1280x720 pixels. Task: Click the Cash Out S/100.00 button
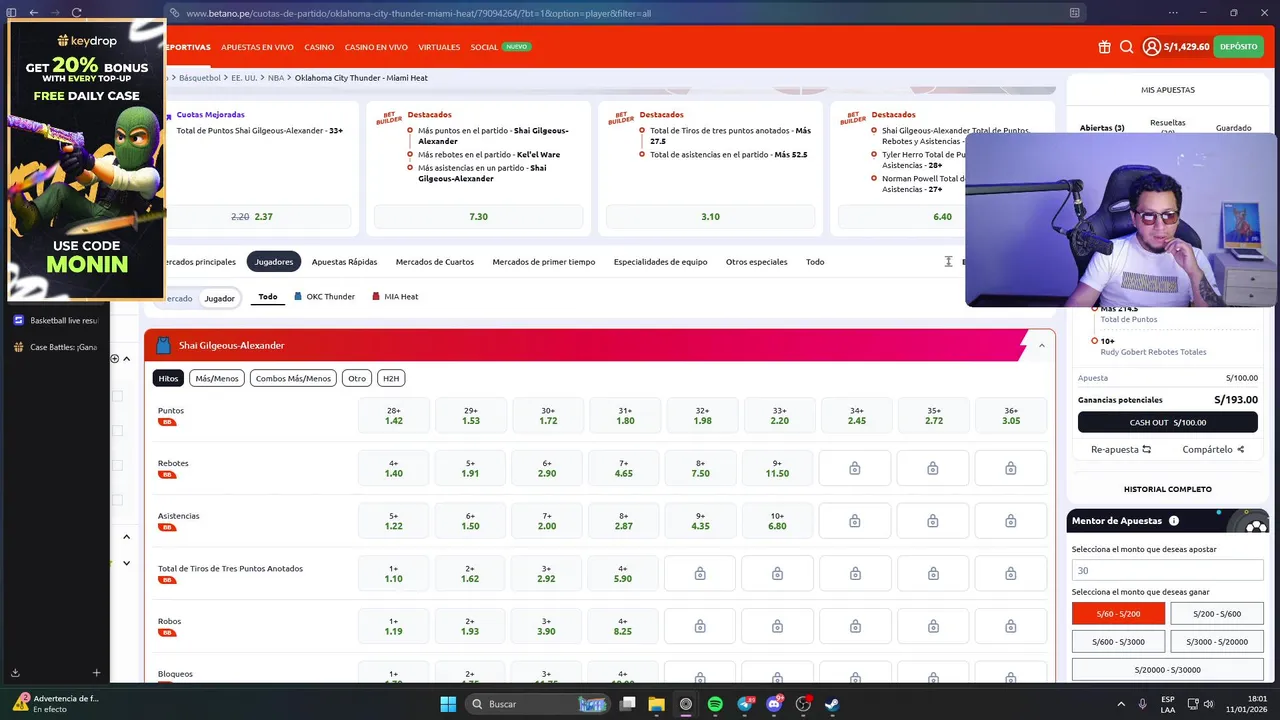point(1167,422)
